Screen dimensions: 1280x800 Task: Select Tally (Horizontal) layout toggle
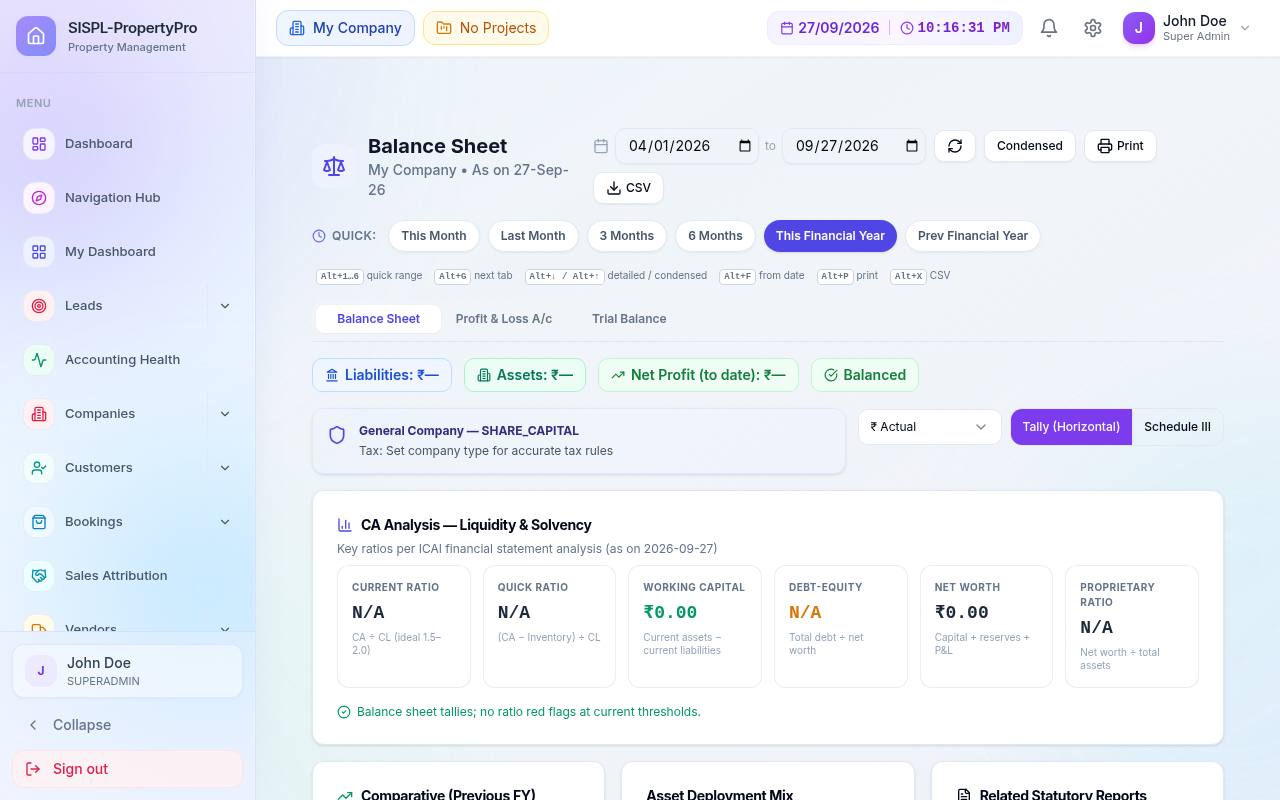tap(1071, 427)
